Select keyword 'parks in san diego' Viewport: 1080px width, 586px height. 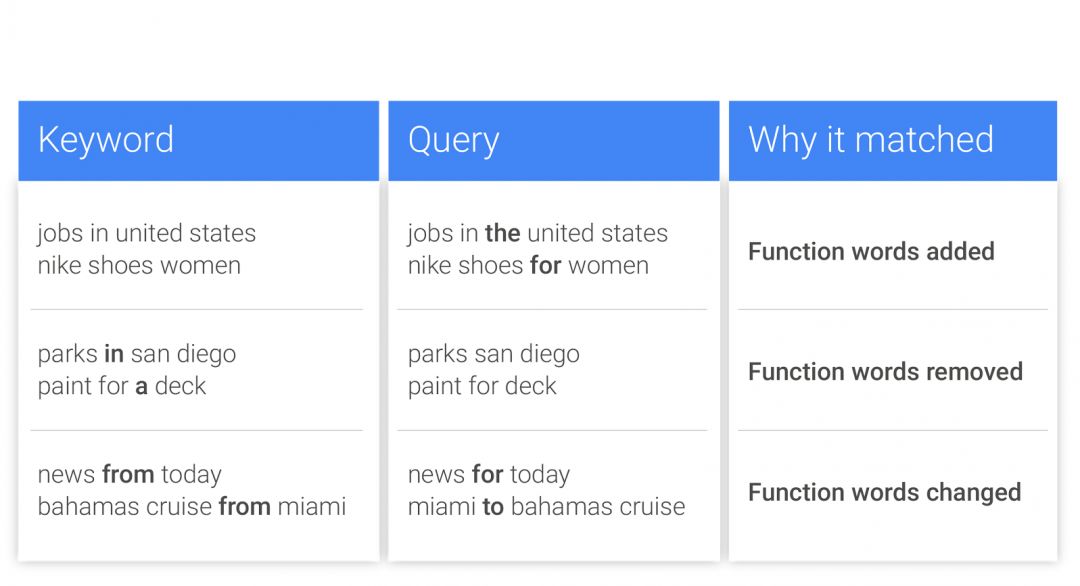pyautogui.click(x=137, y=354)
